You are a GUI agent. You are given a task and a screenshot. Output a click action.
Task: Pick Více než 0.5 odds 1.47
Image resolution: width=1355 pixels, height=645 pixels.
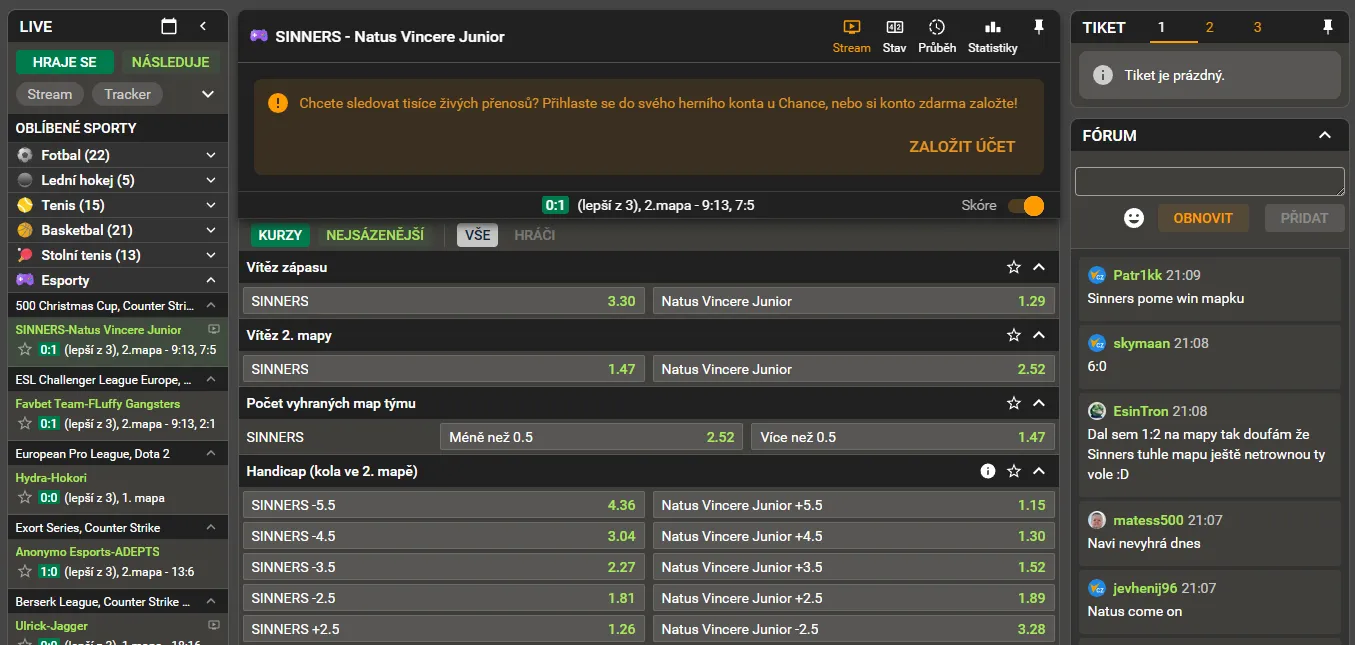(902, 437)
